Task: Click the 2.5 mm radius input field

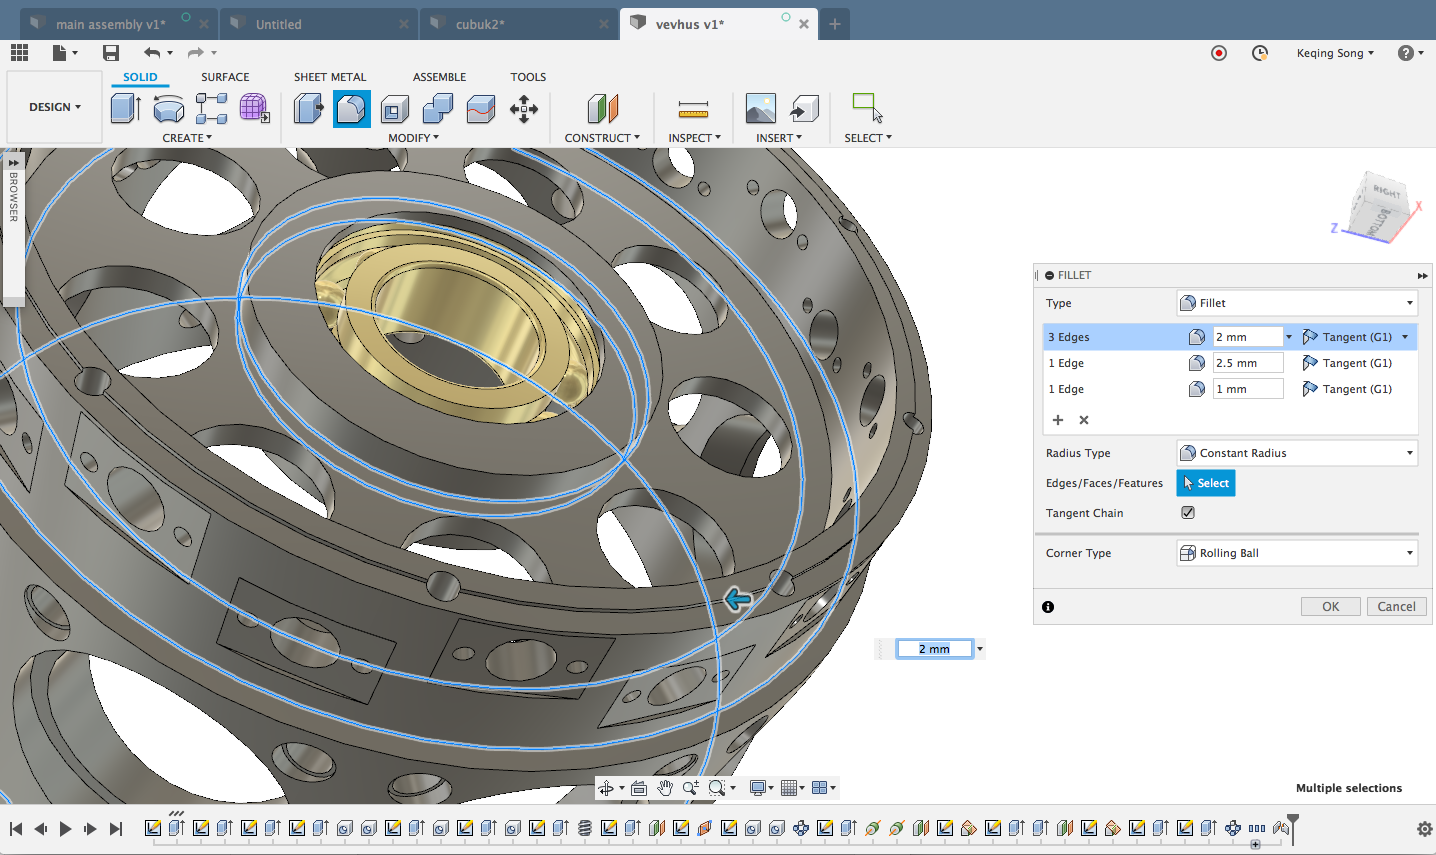Action: tap(1247, 363)
